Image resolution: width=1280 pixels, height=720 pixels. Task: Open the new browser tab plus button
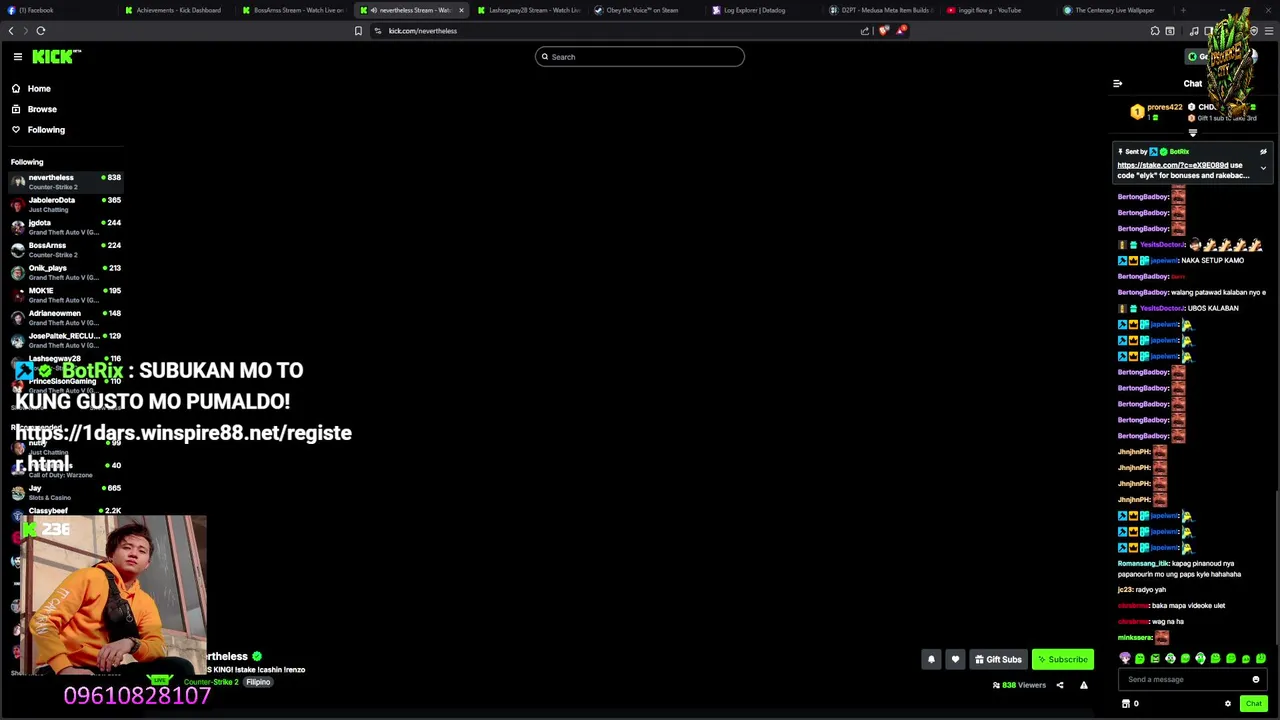point(1183,10)
